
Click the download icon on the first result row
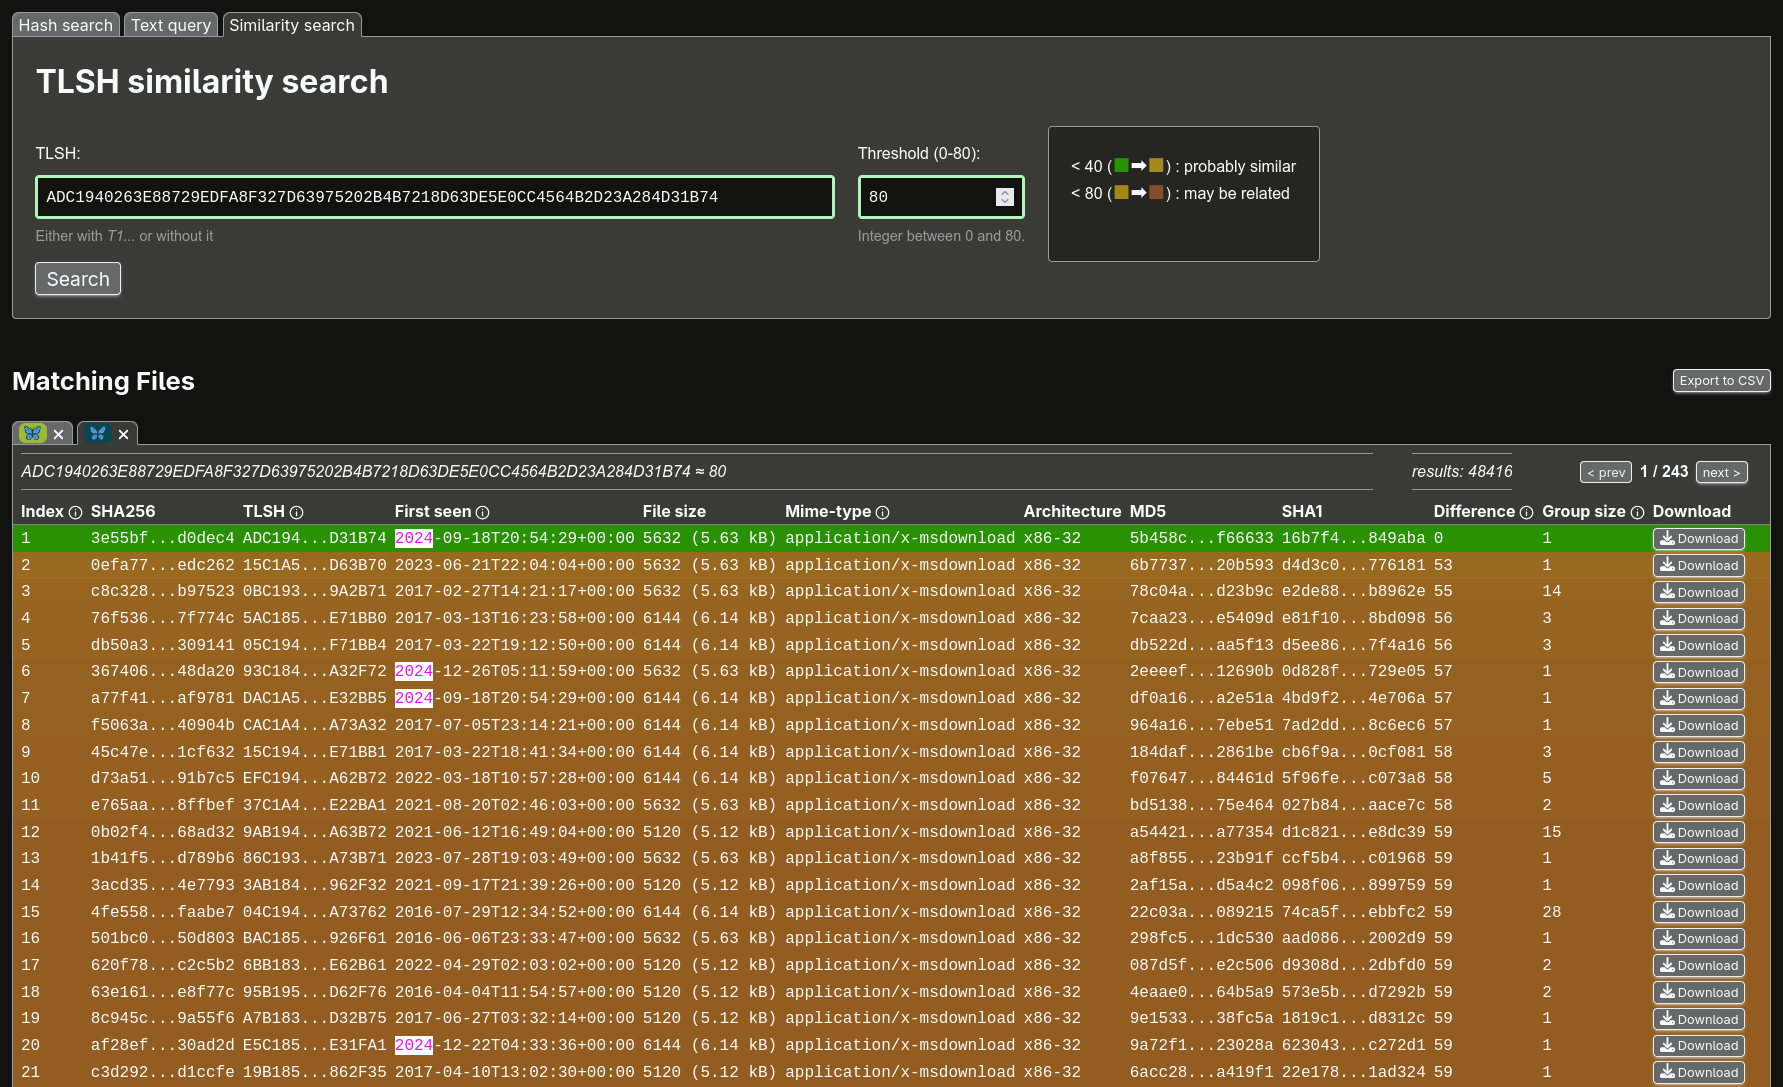[1665, 538]
